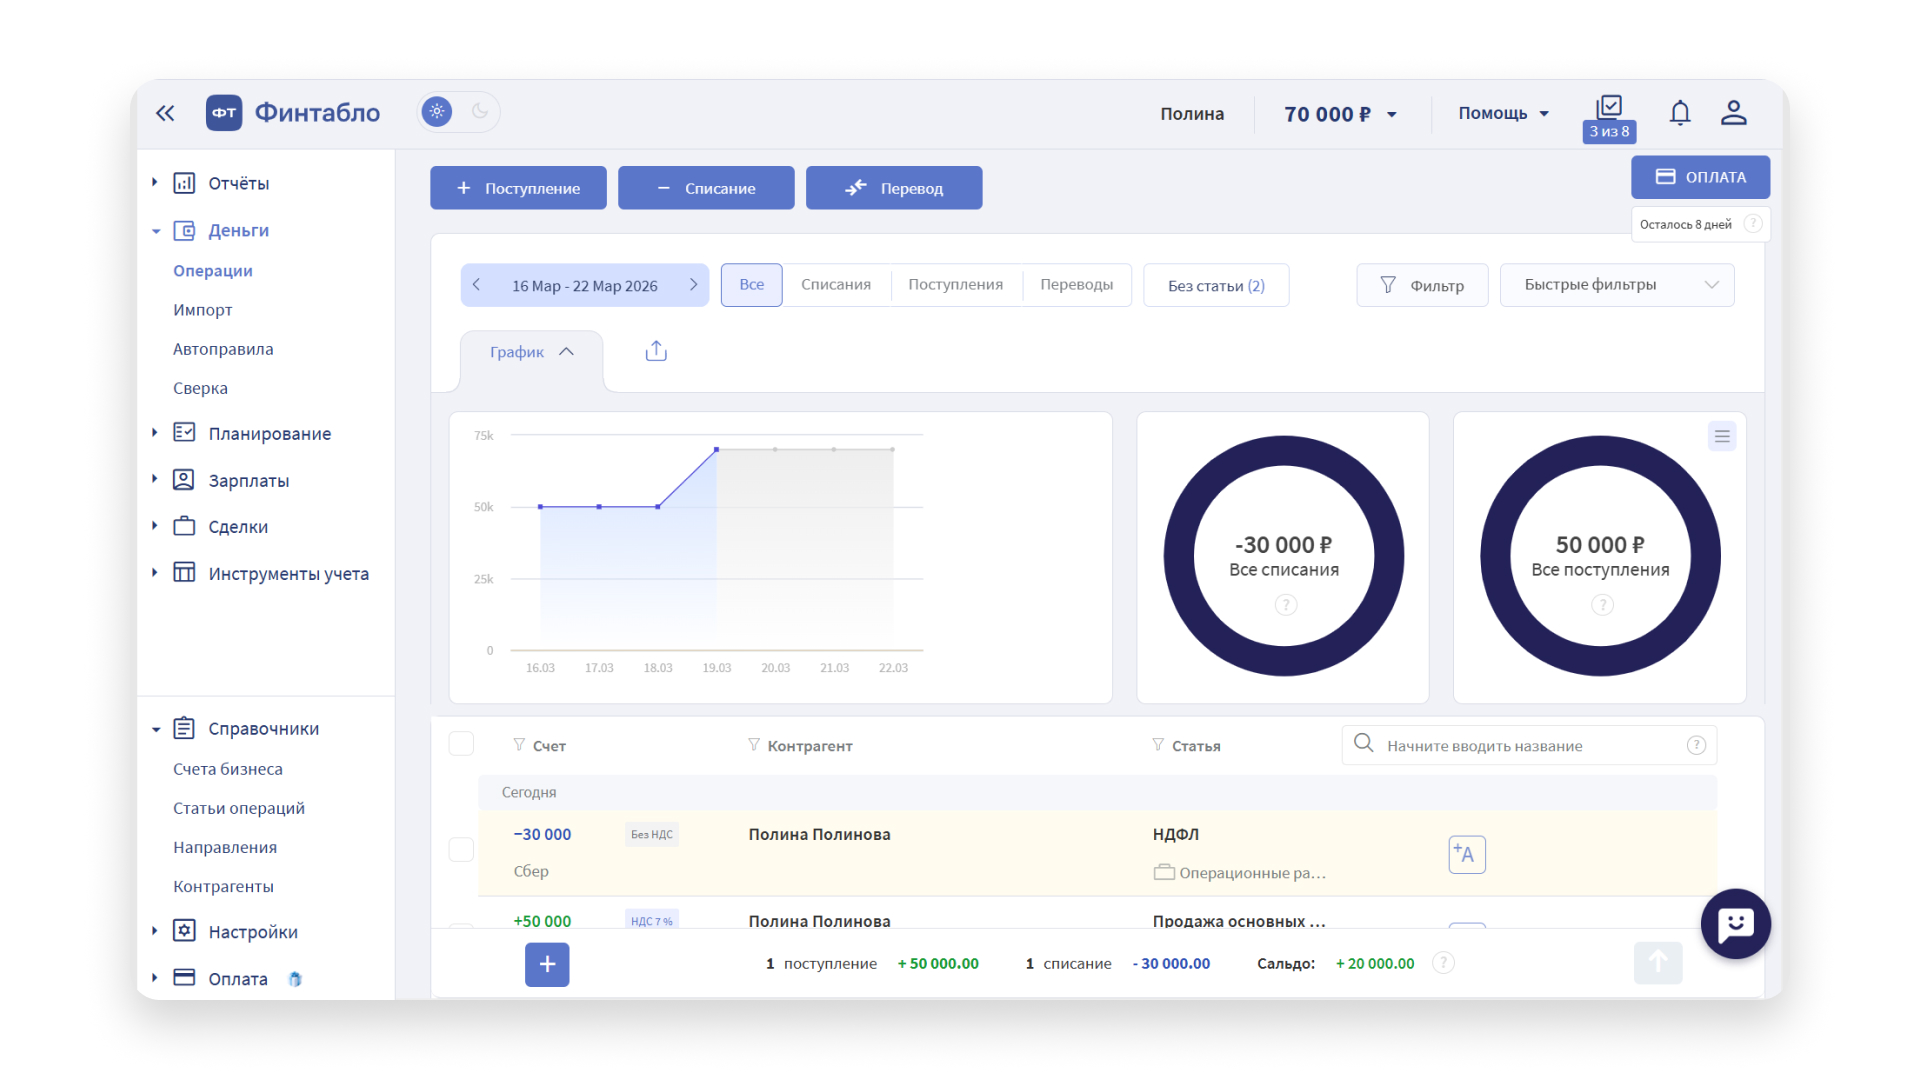
Task: Open Импорт in the Деньги menu
Action: [203, 310]
